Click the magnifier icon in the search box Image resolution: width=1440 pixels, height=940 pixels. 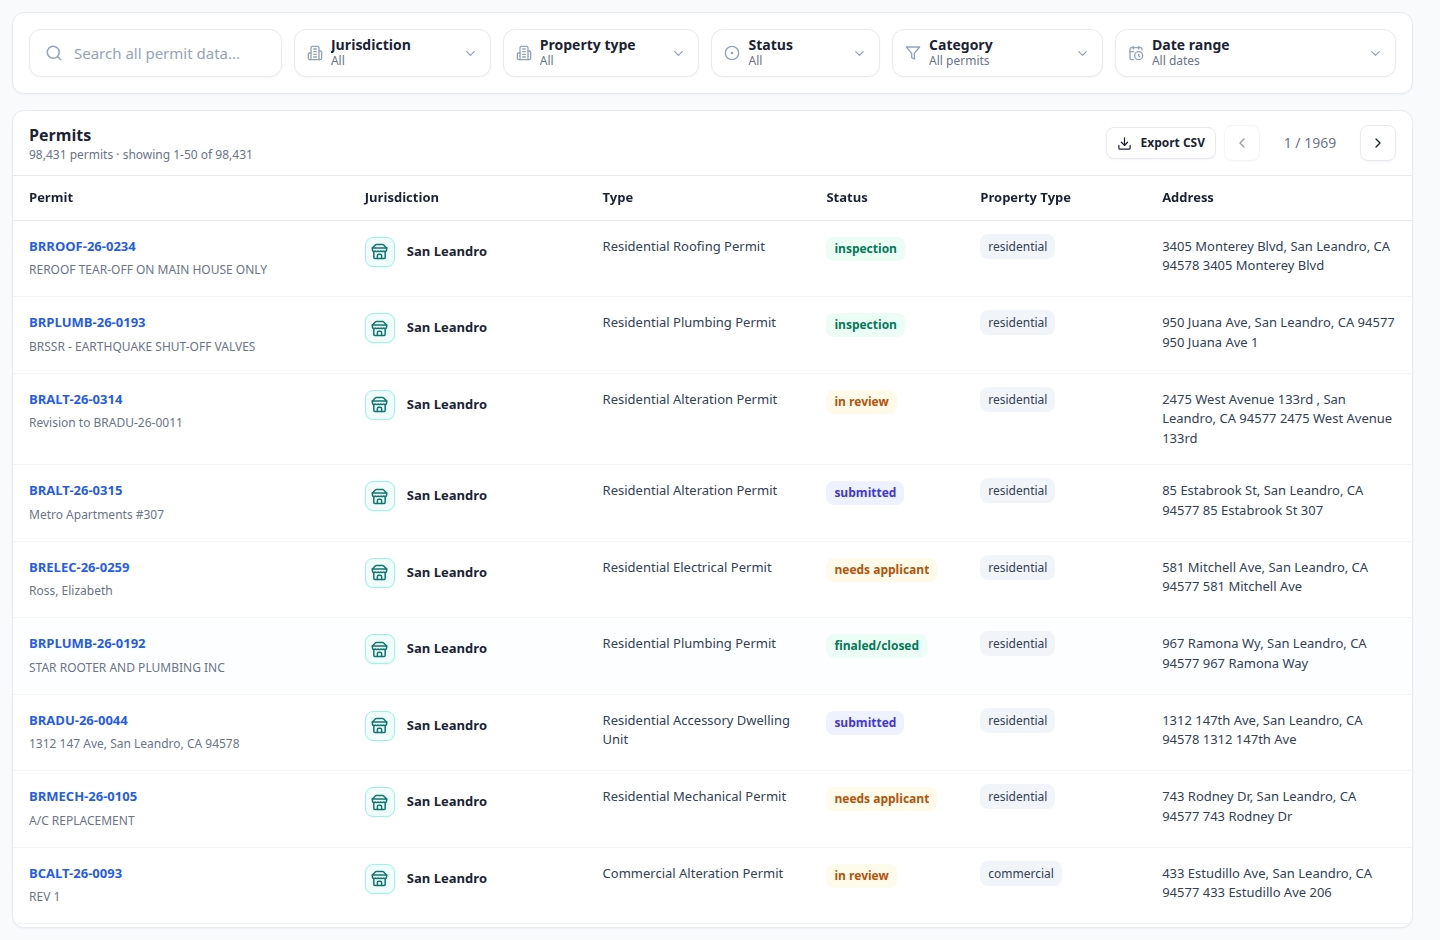(54, 53)
